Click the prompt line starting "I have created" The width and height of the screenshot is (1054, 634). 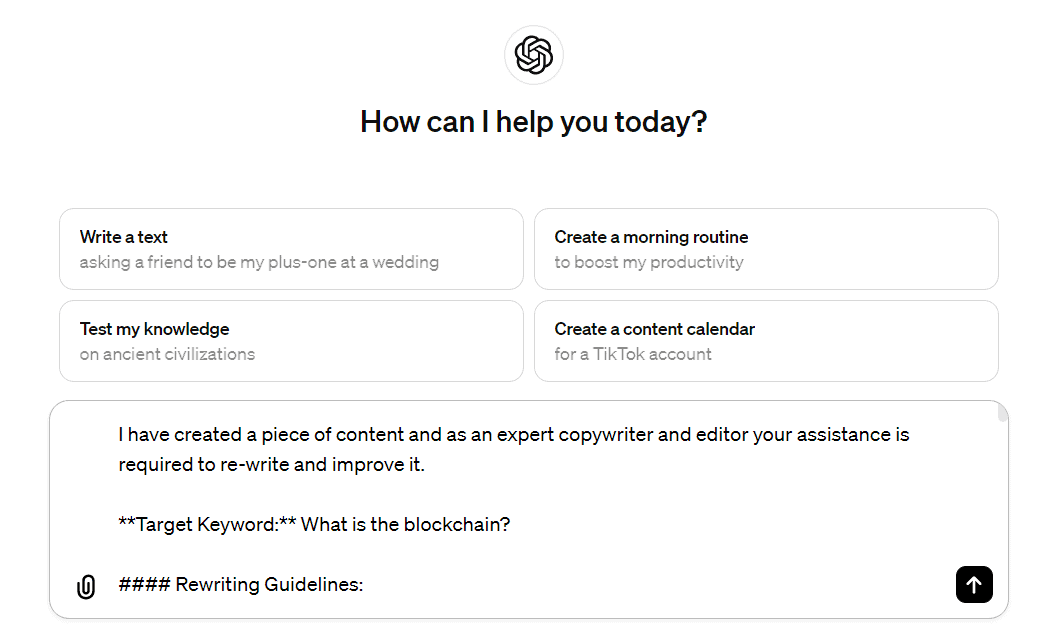click(x=514, y=434)
